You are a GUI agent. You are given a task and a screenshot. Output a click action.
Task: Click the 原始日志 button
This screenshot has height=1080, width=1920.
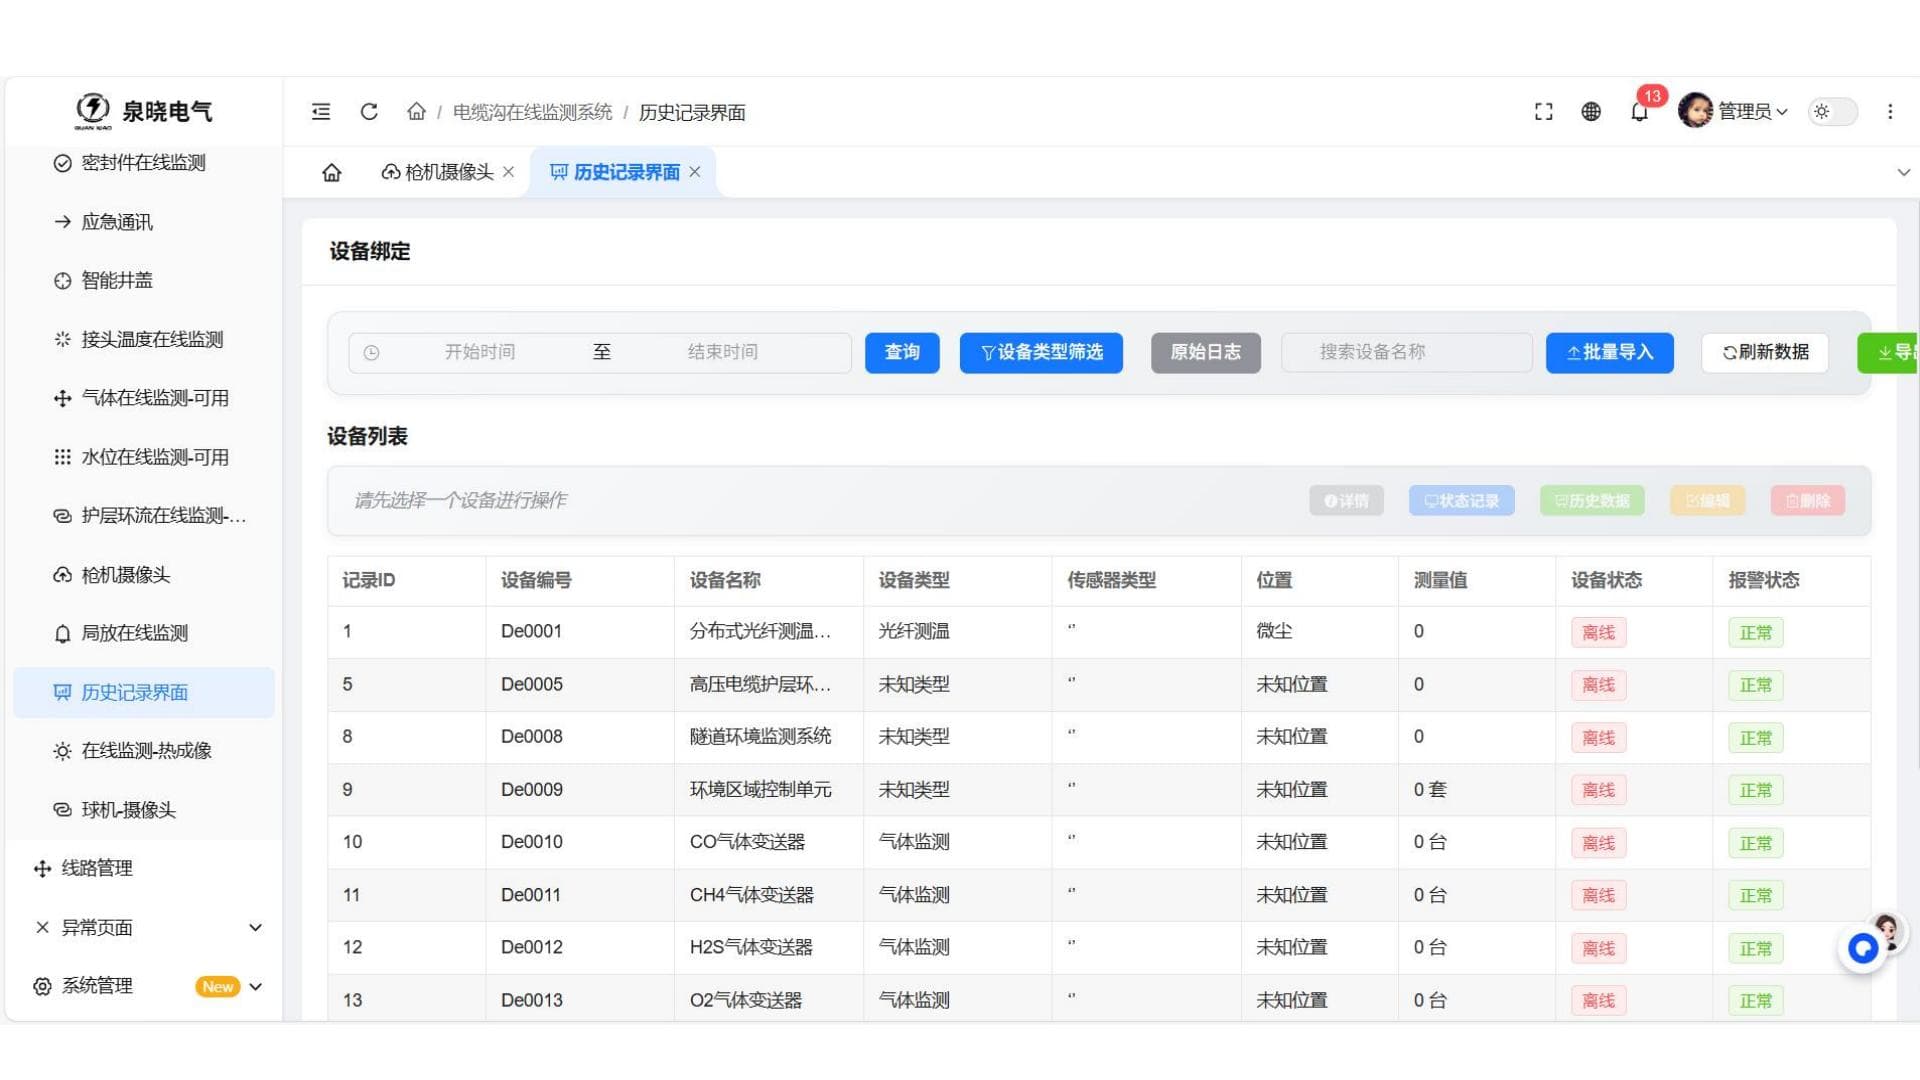[x=1205, y=353]
